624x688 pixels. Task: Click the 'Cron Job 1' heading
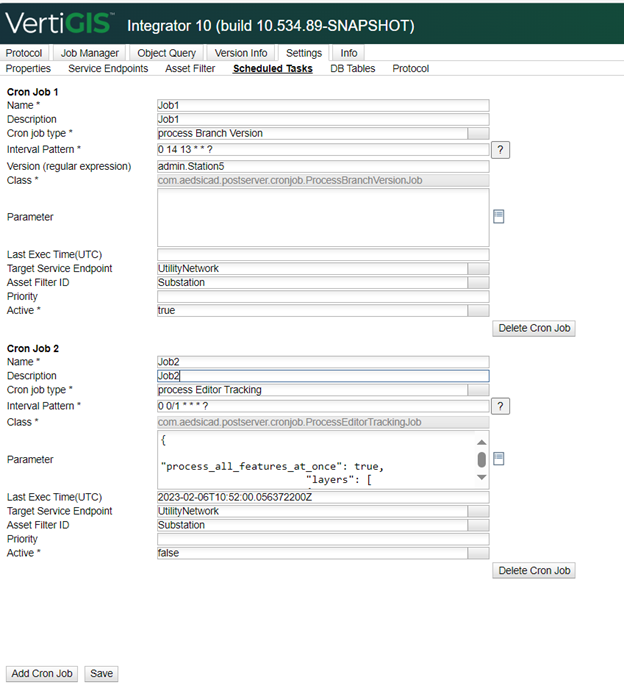pyautogui.click(x=32, y=92)
